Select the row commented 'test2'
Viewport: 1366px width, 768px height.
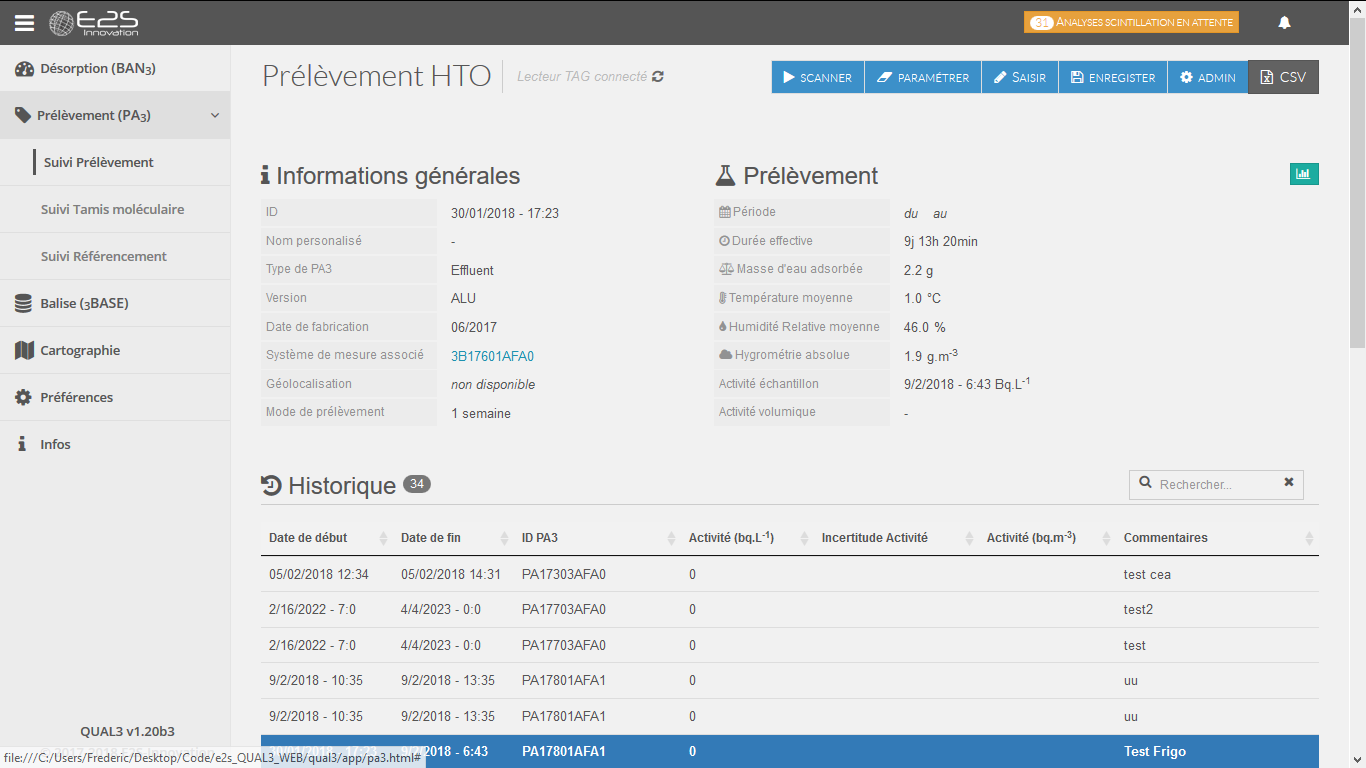pos(790,609)
